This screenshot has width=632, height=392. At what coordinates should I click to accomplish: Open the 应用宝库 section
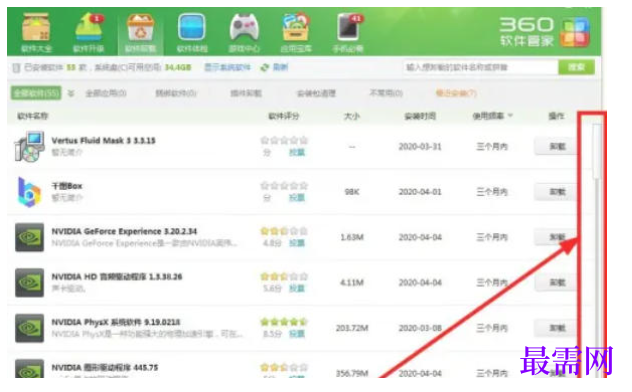point(296,33)
